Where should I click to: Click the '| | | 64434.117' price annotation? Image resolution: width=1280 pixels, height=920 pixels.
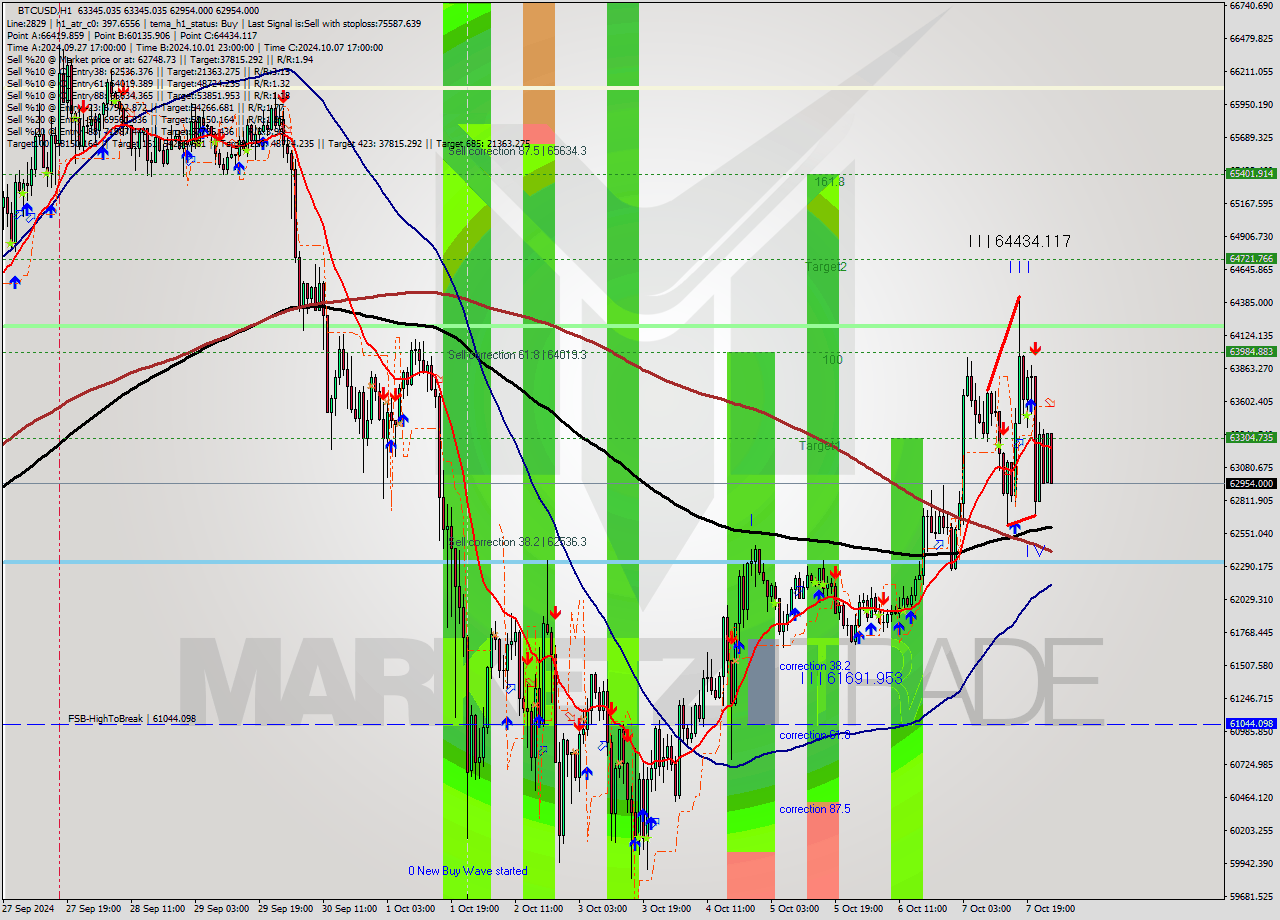1019,241
